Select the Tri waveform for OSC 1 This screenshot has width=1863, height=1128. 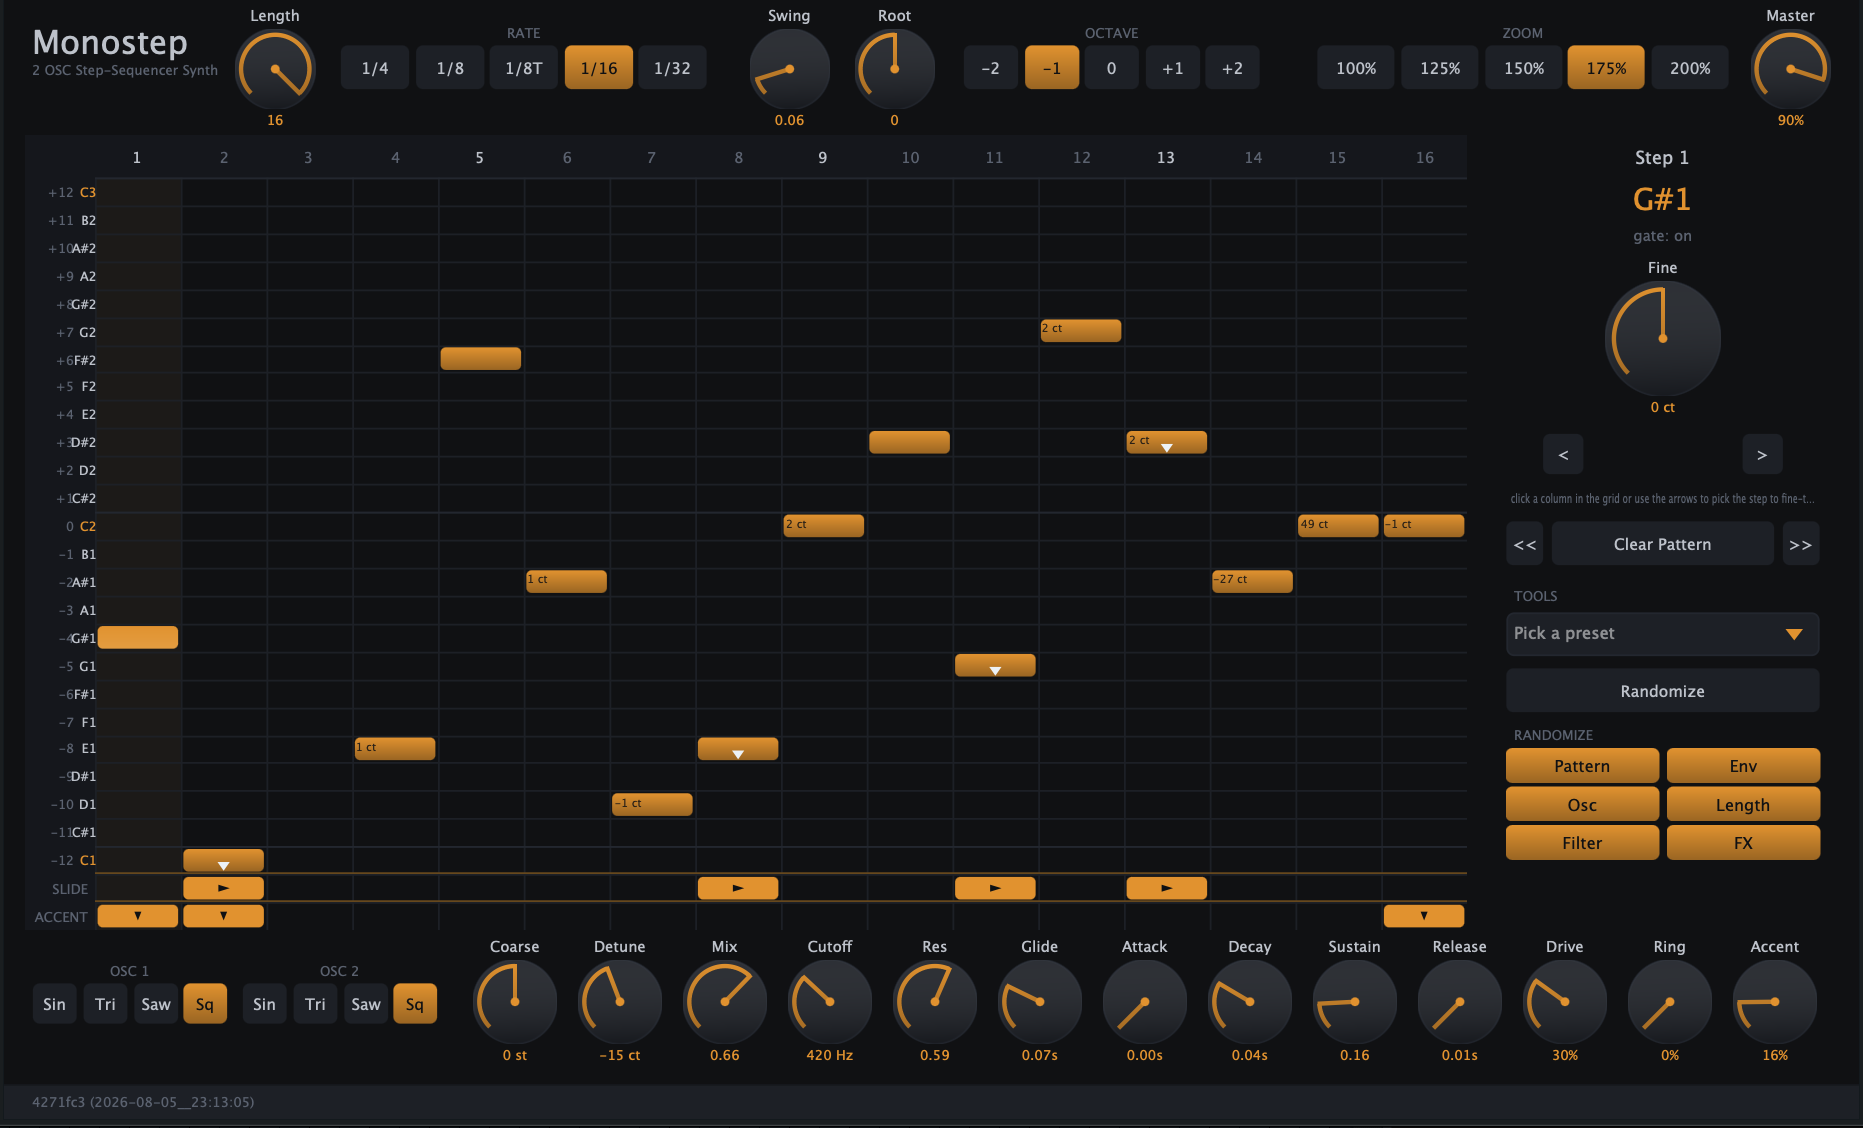pyautogui.click(x=105, y=1004)
